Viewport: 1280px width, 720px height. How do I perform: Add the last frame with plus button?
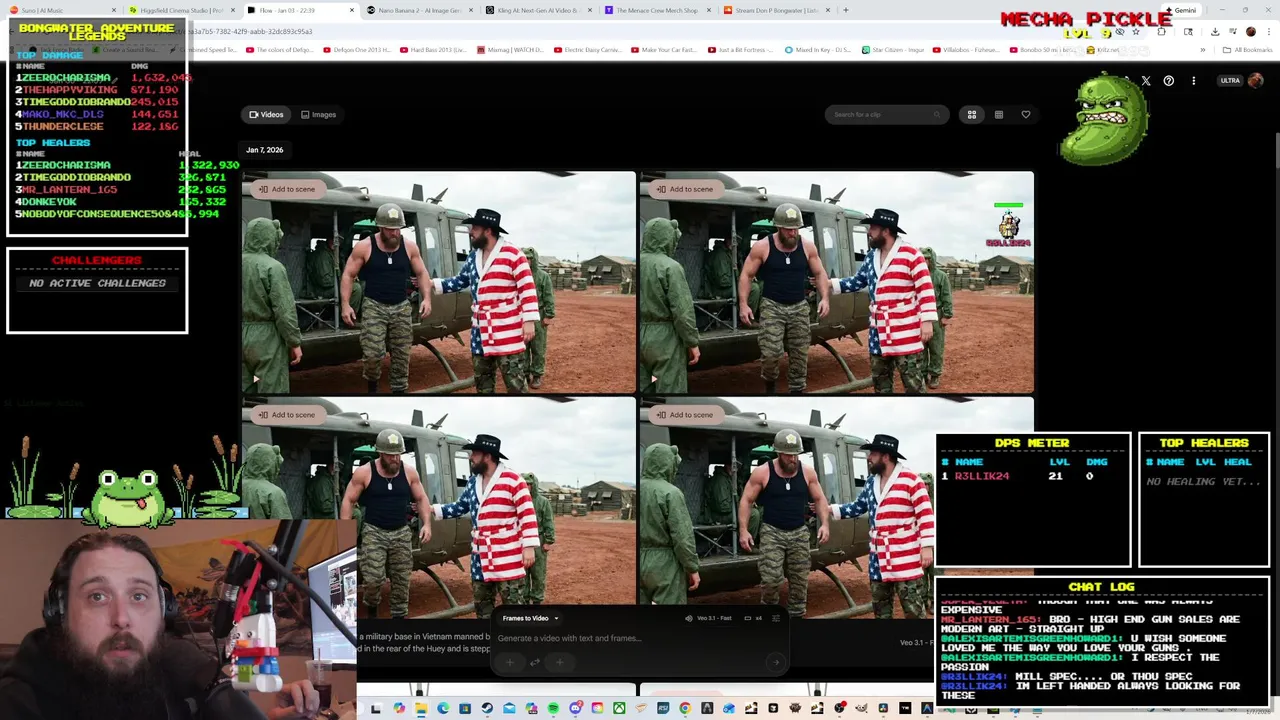click(x=560, y=661)
